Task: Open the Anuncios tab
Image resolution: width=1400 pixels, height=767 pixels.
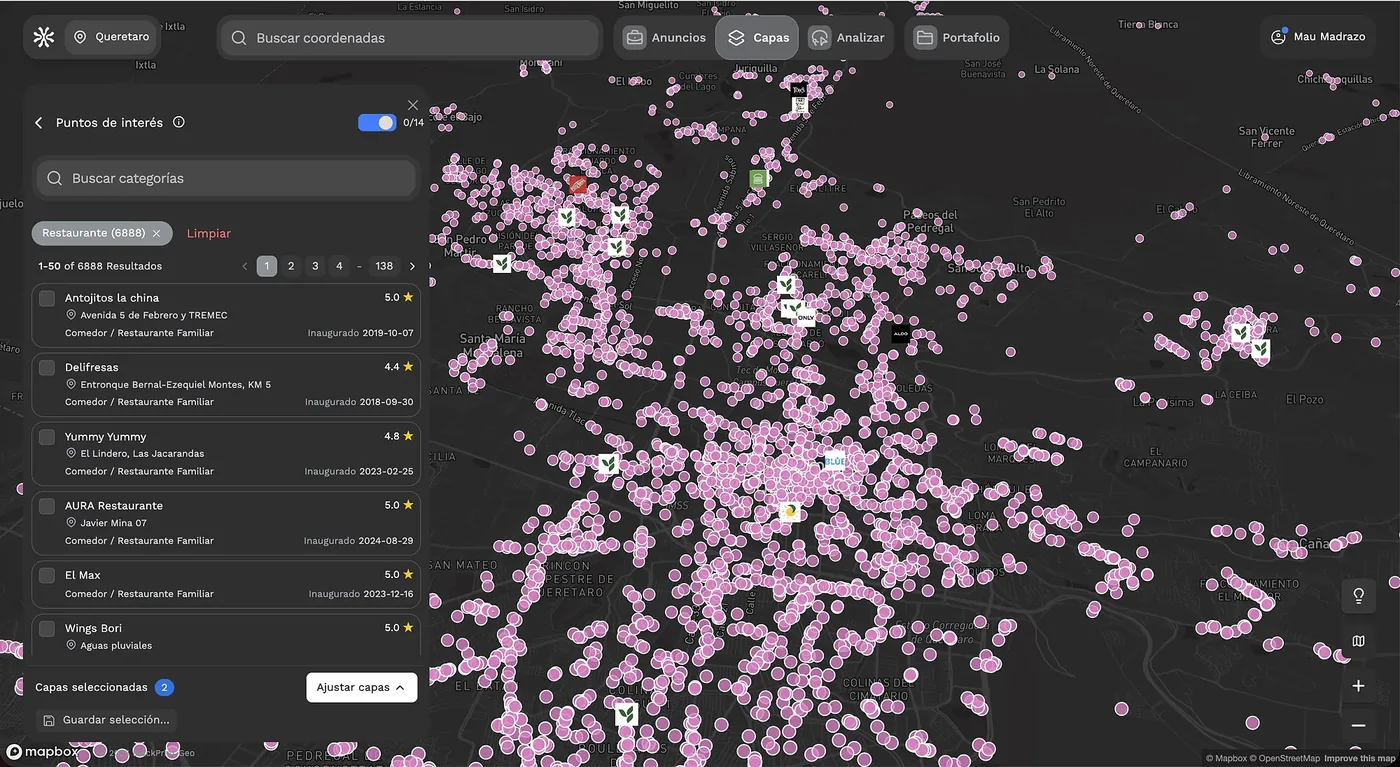Action: click(x=666, y=38)
